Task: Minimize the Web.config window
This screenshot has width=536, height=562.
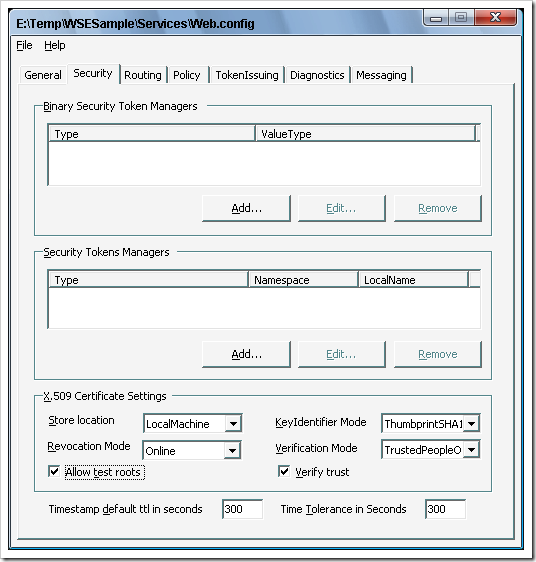Action: [436, 18]
